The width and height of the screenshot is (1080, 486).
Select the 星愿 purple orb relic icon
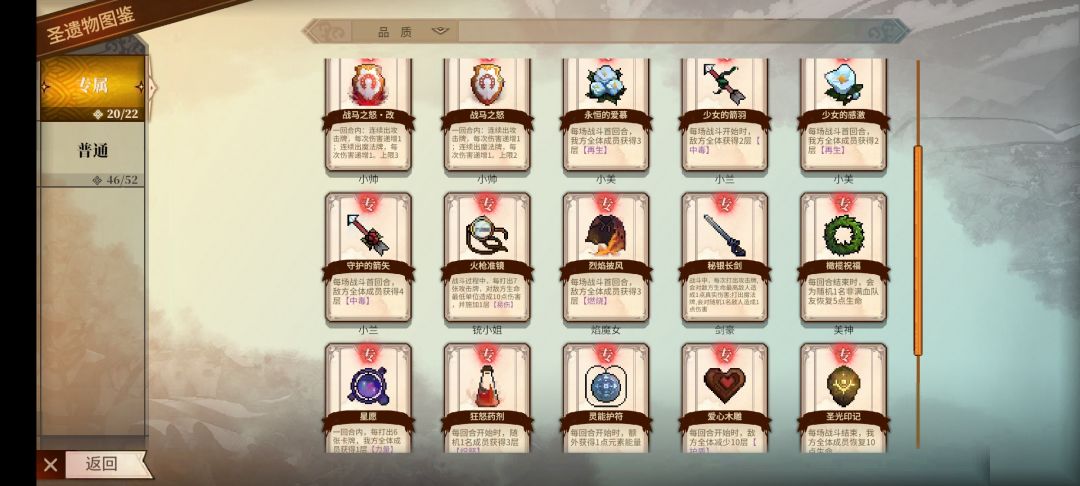368,385
